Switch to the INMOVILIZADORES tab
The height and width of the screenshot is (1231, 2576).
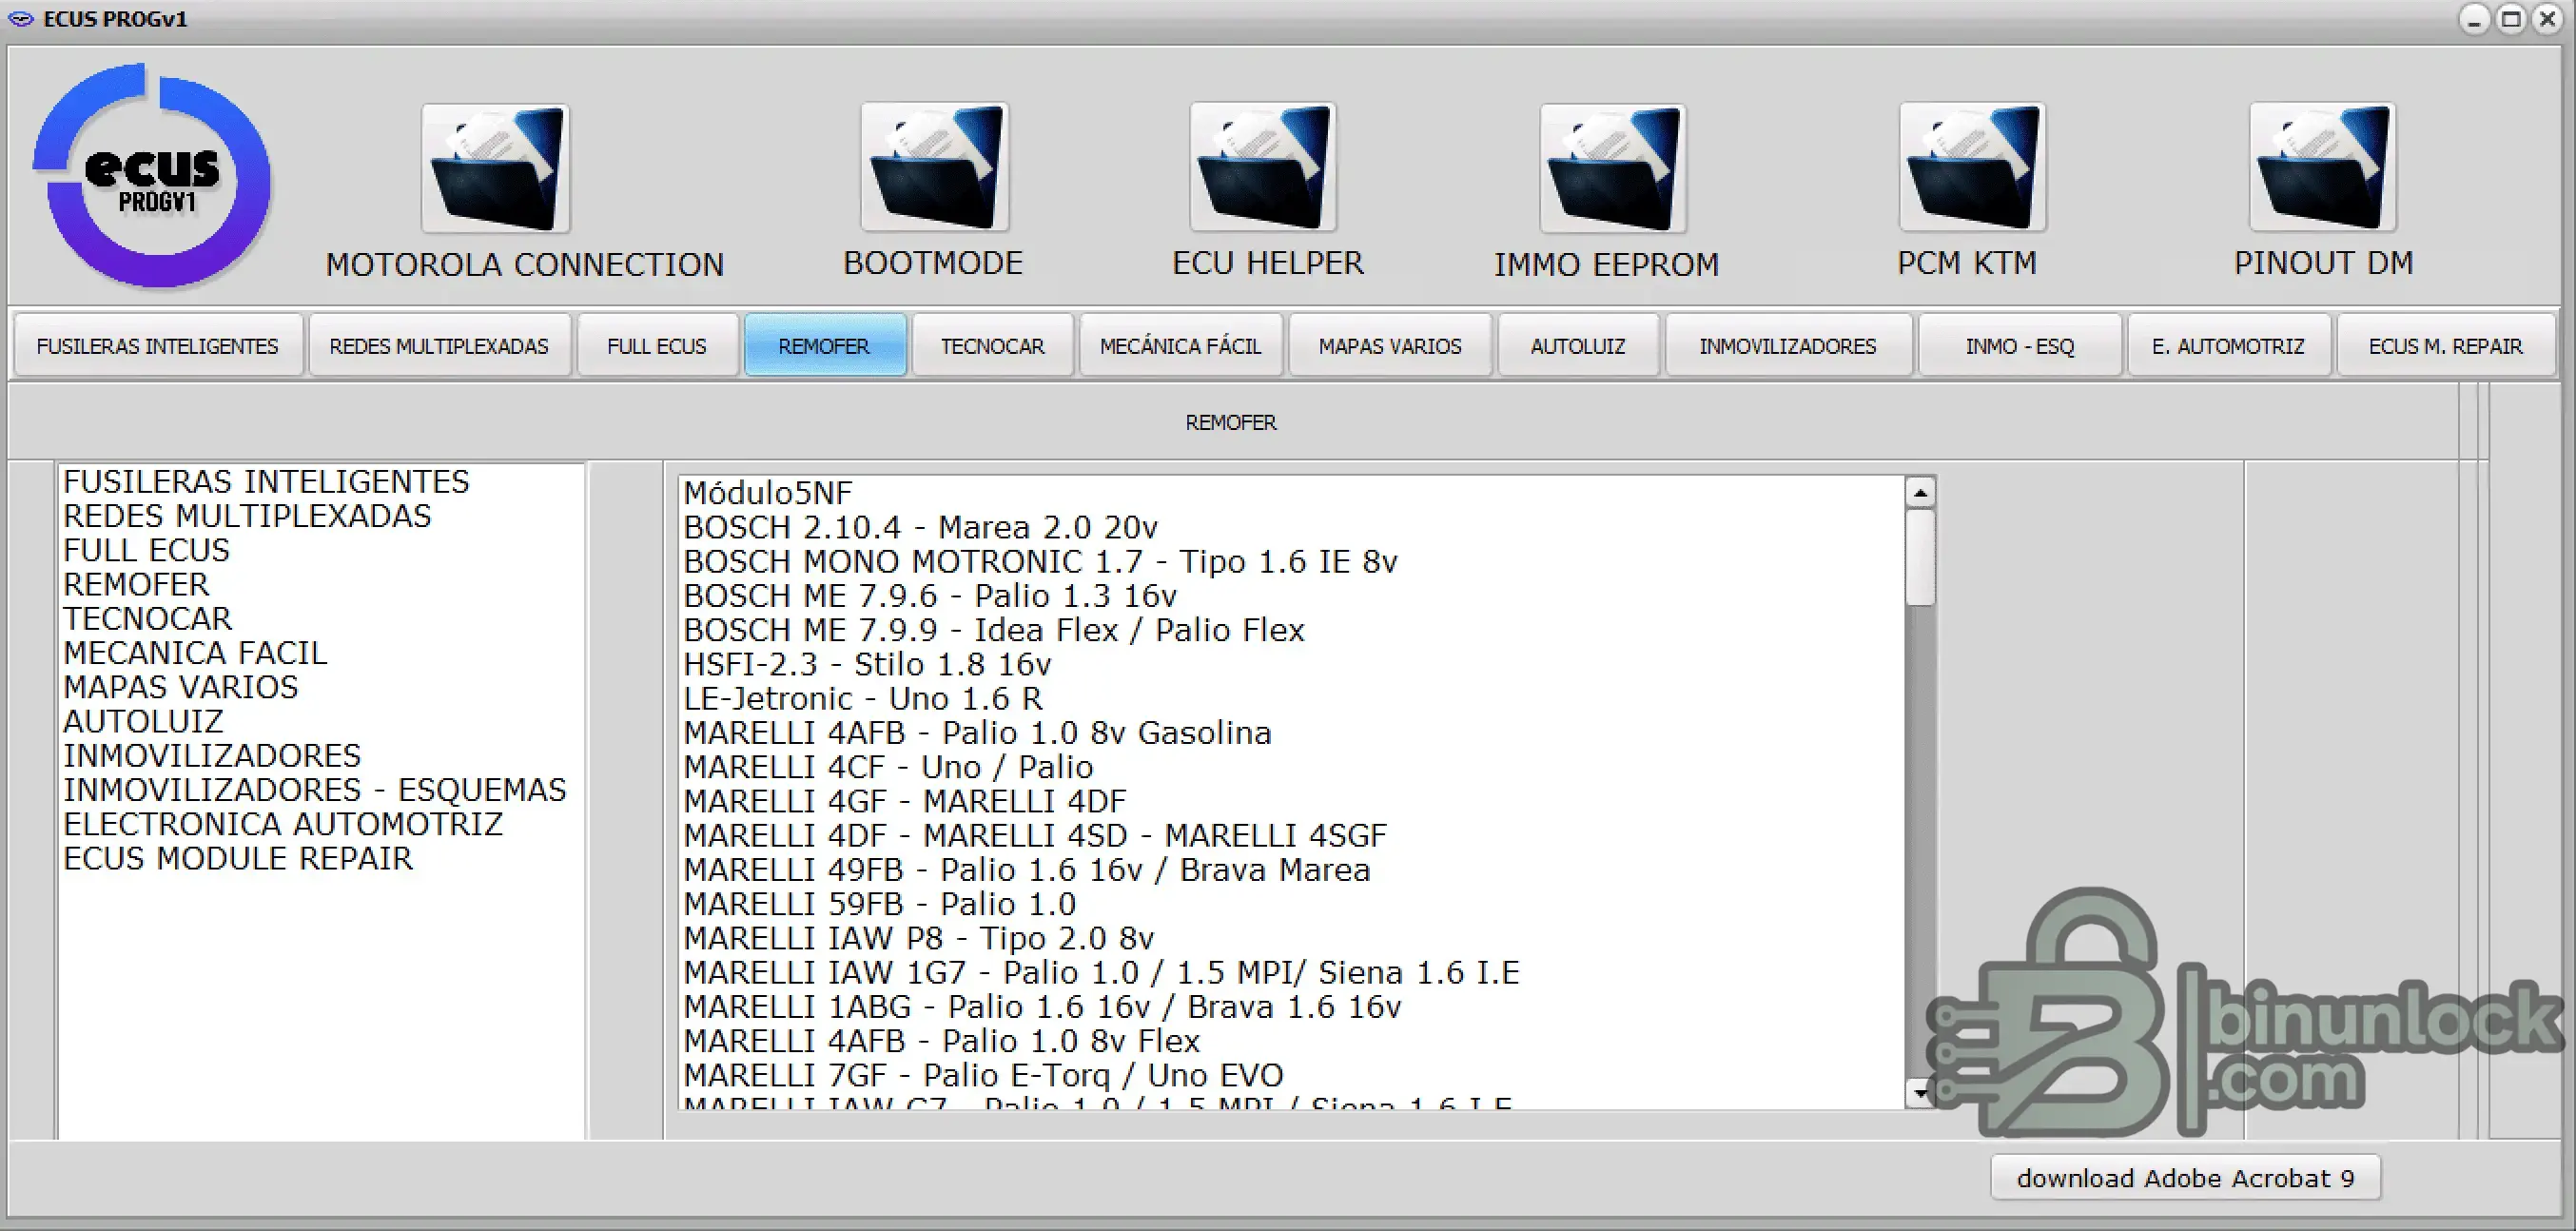pos(1788,346)
